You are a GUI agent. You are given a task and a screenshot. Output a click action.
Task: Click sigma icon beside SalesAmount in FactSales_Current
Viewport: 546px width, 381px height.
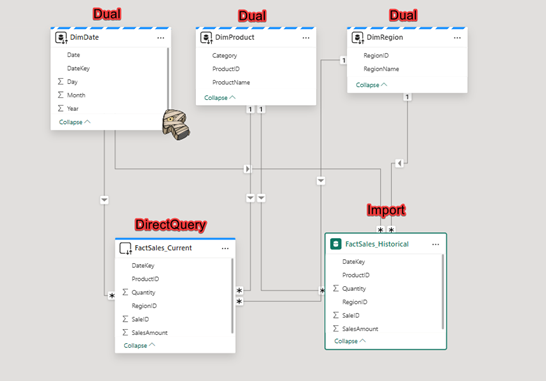pyautogui.click(x=125, y=332)
